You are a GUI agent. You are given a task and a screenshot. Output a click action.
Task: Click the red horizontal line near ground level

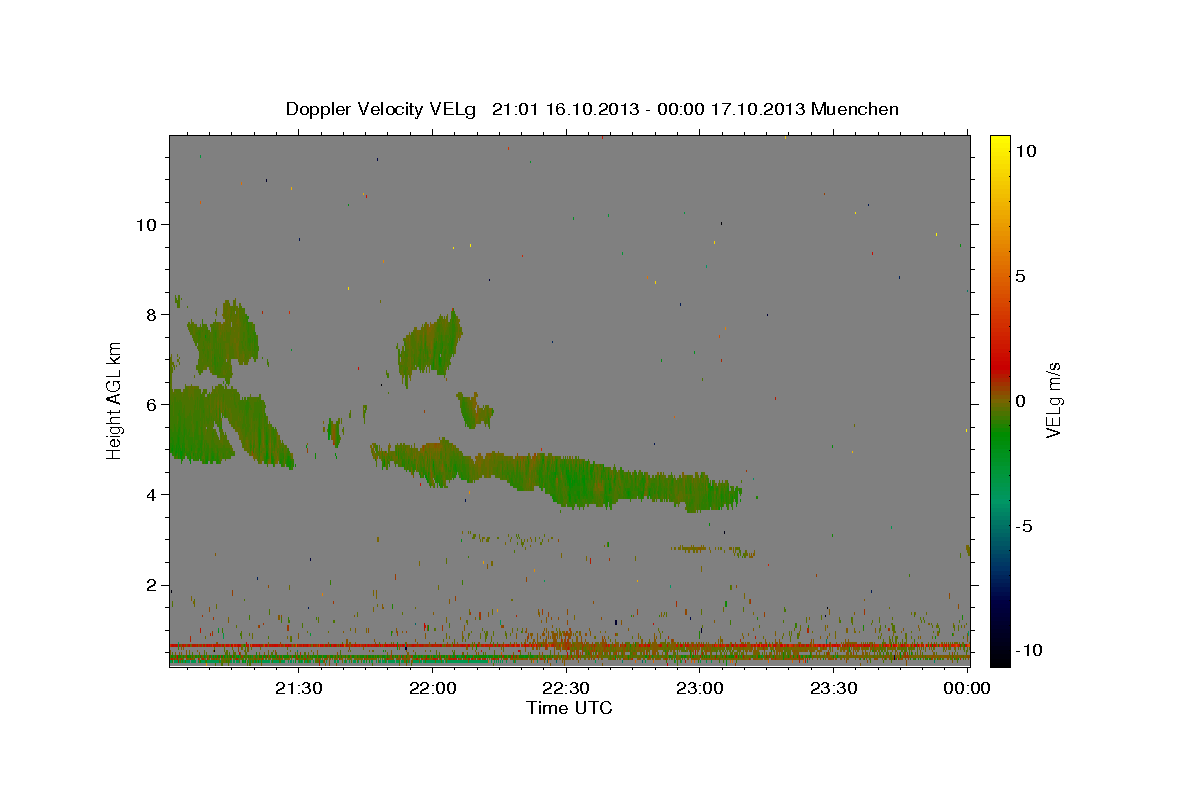pos(569,646)
